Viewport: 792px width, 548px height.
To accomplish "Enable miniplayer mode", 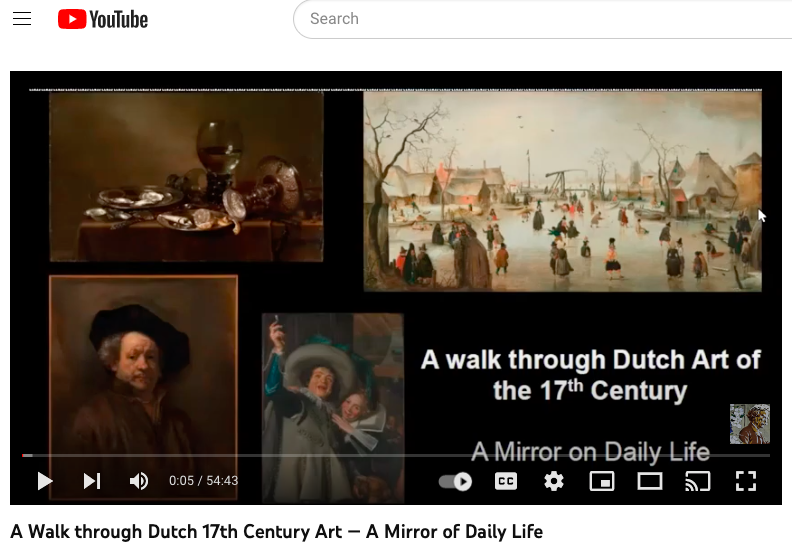I will [602, 481].
